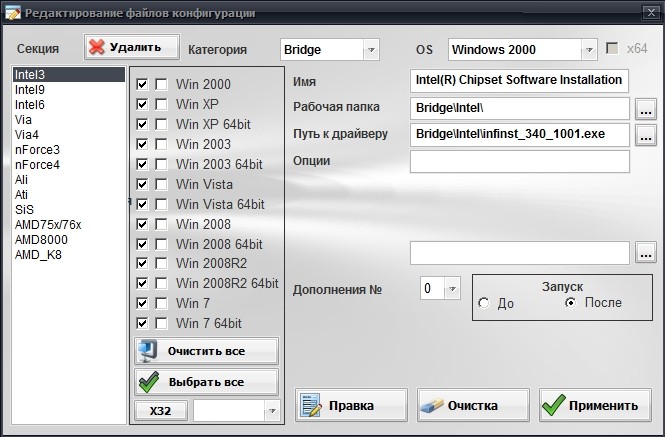Click Очистить все button
This screenshot has width=665, height=437.
coord(207,351)
